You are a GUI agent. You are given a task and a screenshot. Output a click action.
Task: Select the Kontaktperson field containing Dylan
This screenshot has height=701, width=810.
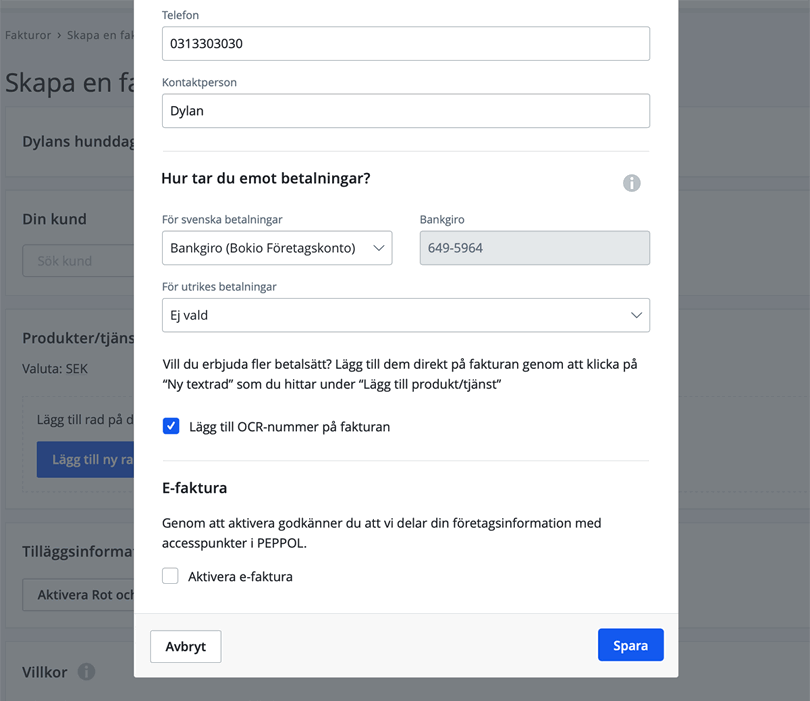click(405, 110)
